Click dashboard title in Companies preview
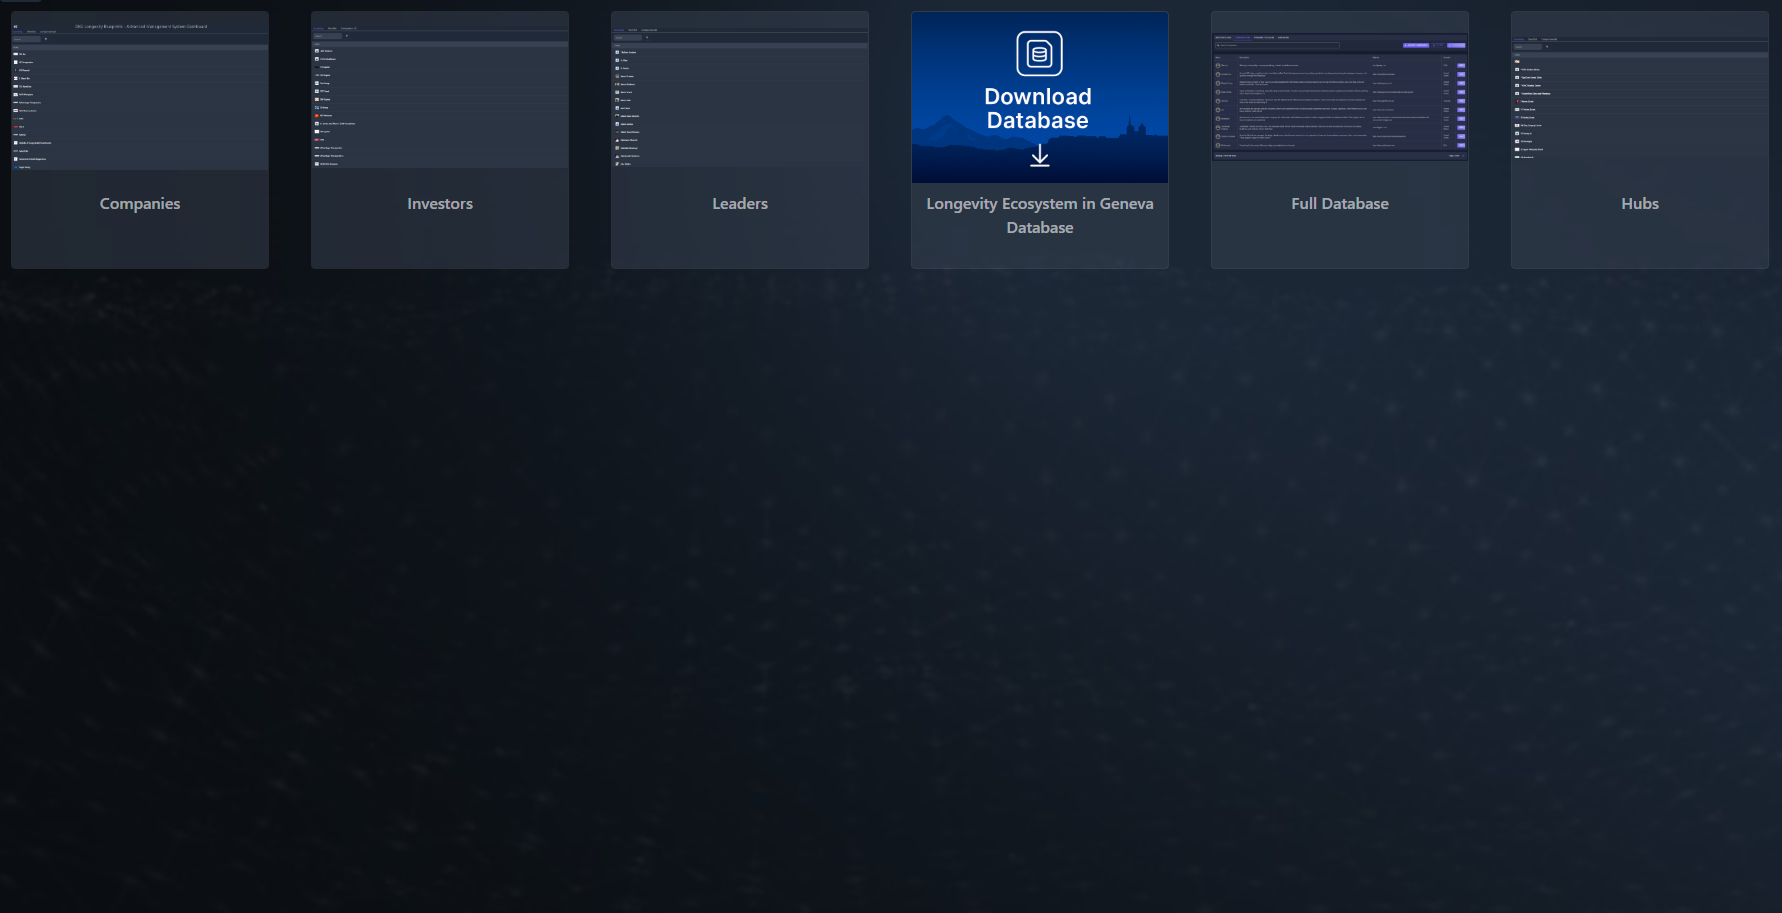The height and width of the screenshot is (913, 1782). click(x=141, y=27)
